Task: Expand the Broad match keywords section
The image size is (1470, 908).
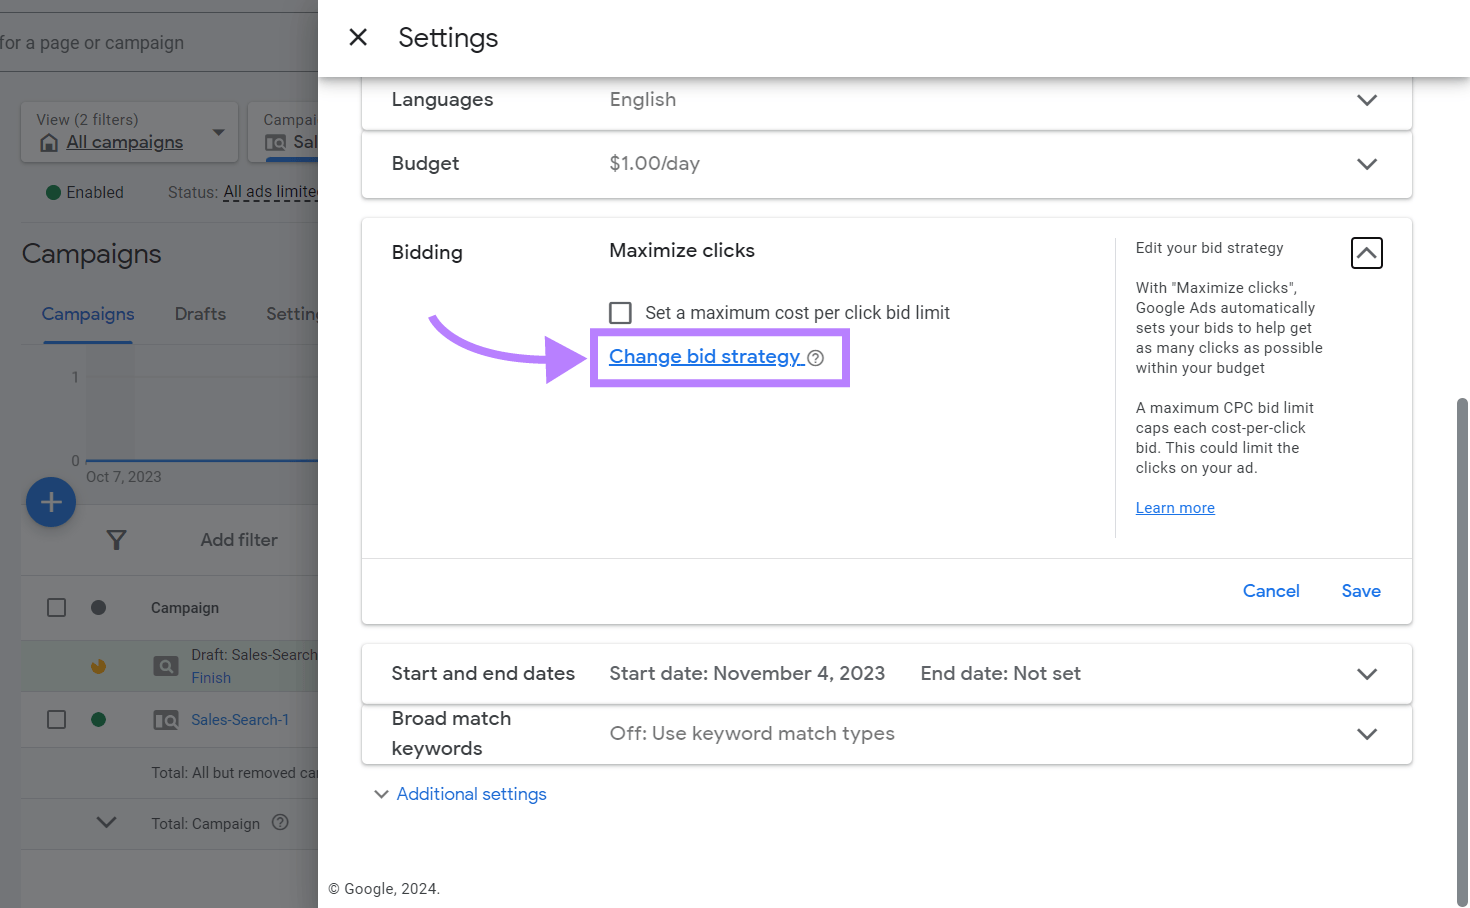Action: 1366,733
